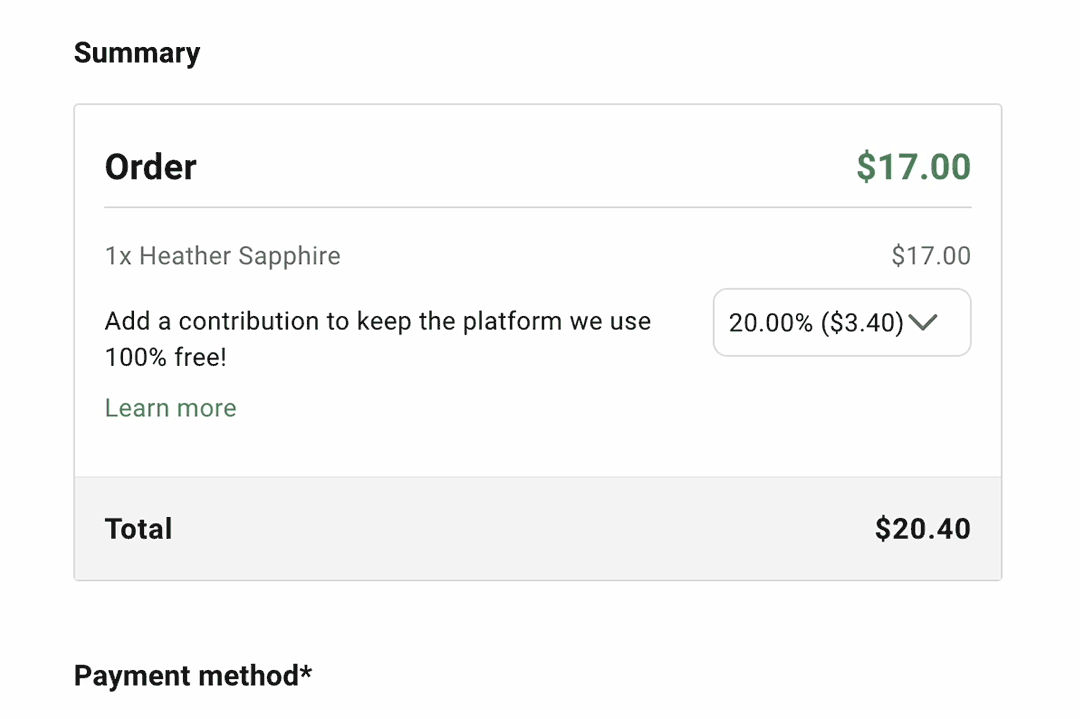Open the contribution percentage dropdown

tap(841, 322)
